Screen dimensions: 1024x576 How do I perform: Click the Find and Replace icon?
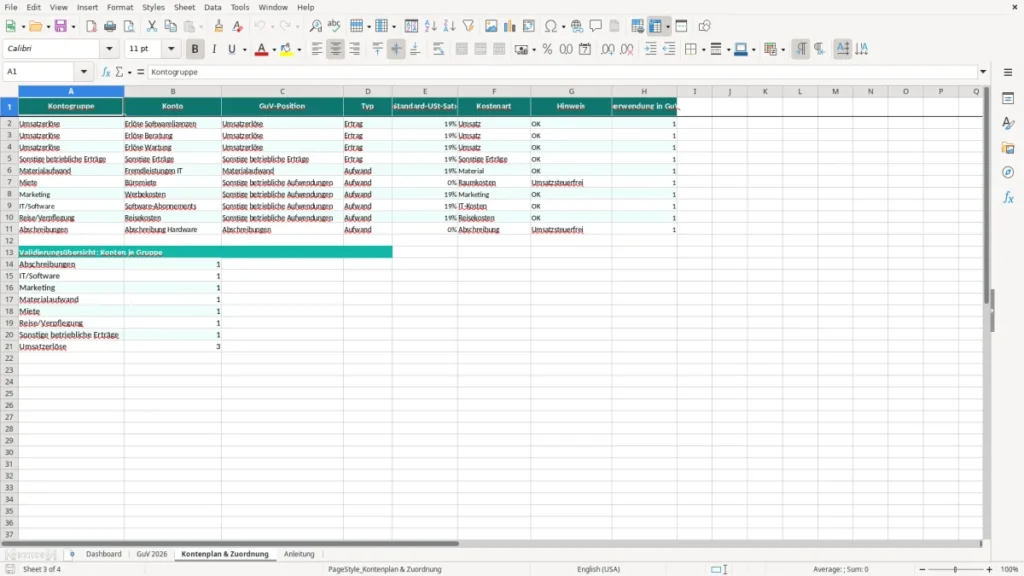pos(315,26)
